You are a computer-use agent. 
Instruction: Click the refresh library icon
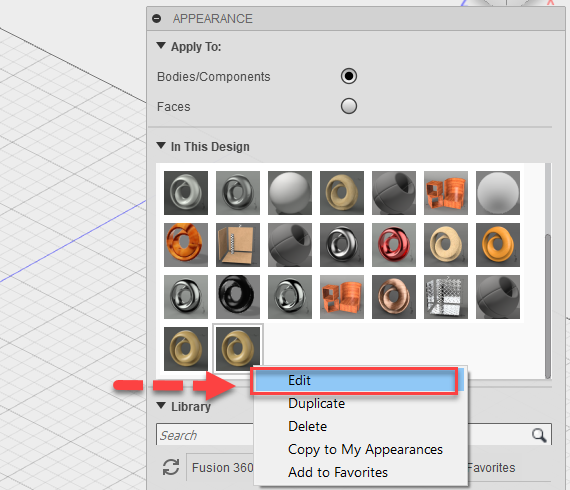pos(170,467)
